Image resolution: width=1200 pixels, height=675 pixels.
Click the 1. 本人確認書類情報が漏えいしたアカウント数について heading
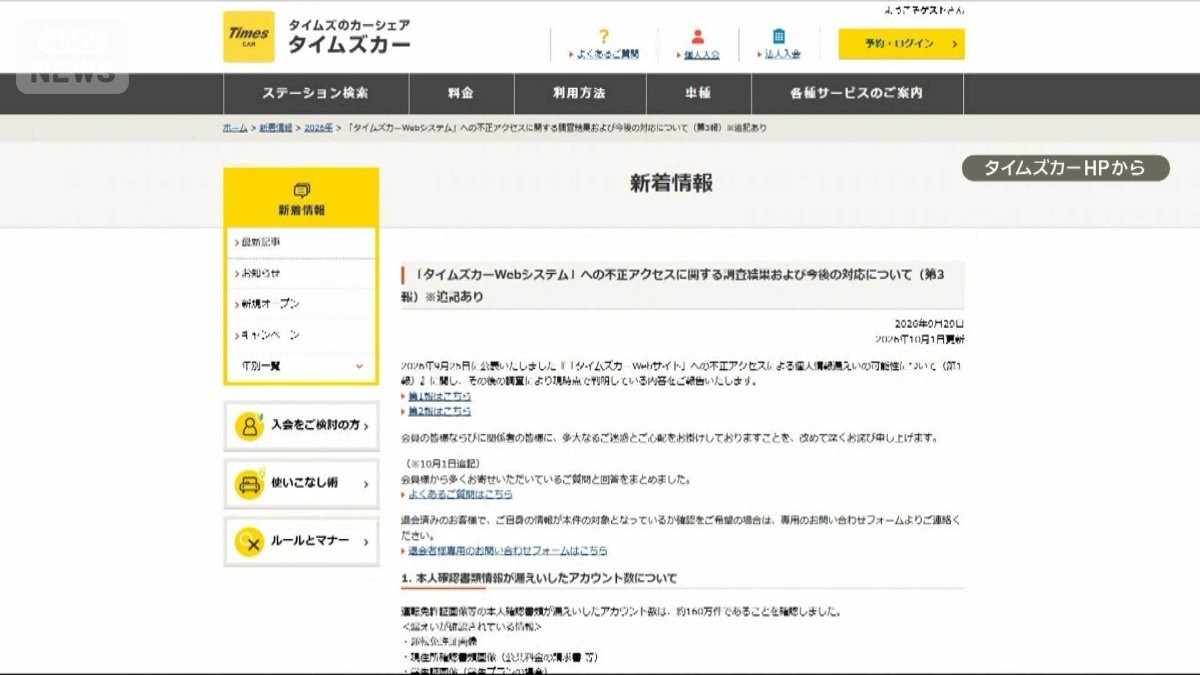click(539, 578)
